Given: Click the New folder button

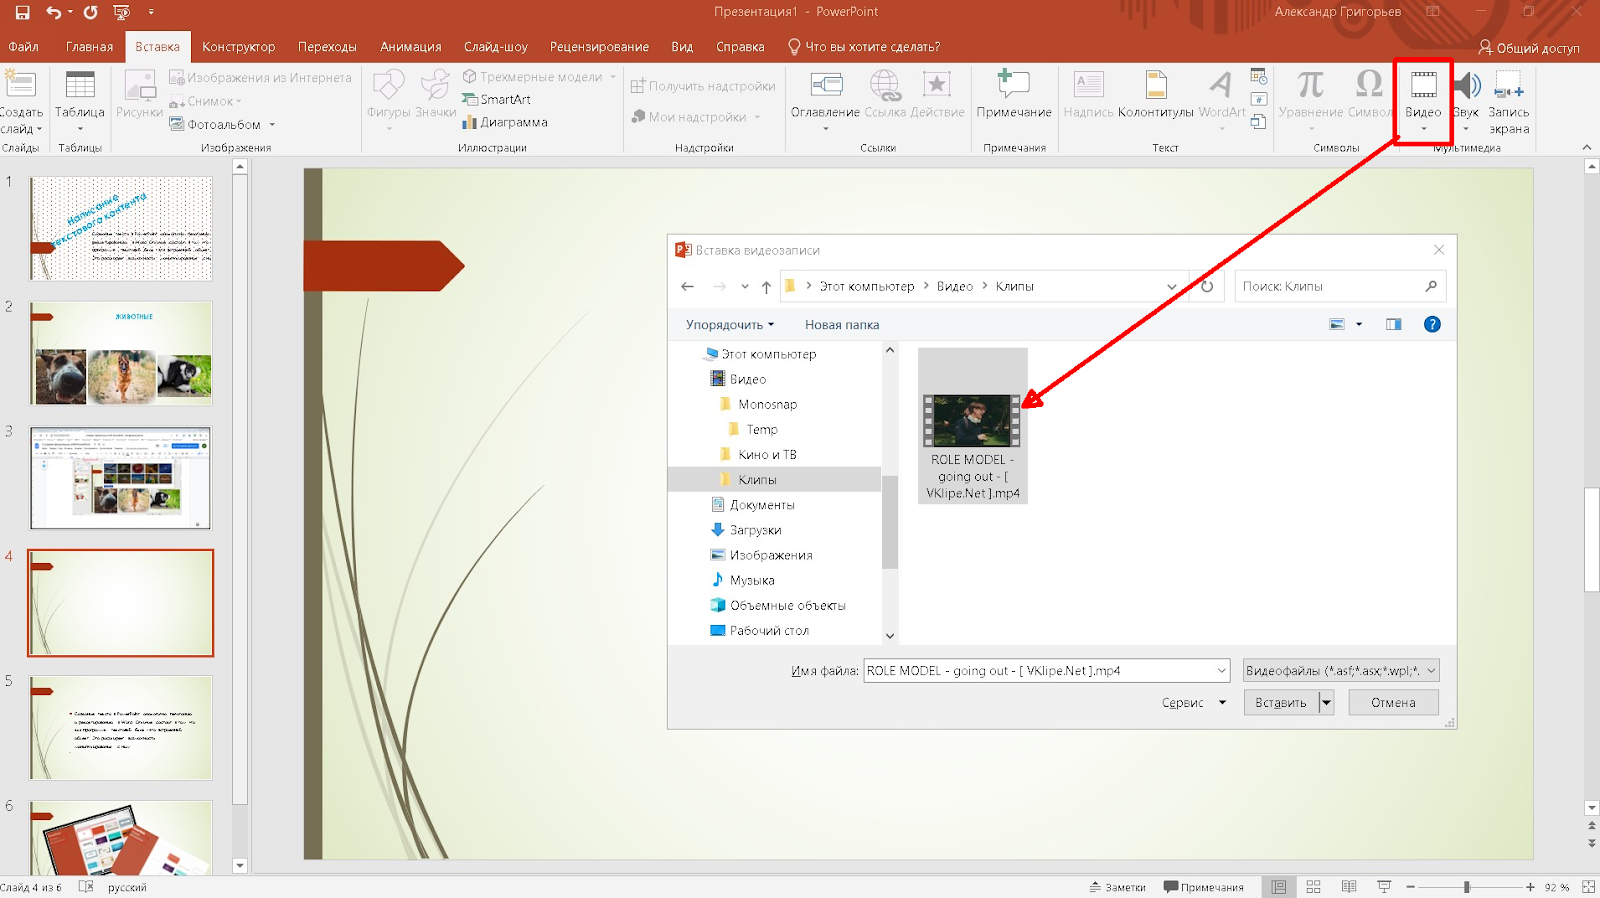Looking at the screenshot, I should coord(841,325).
